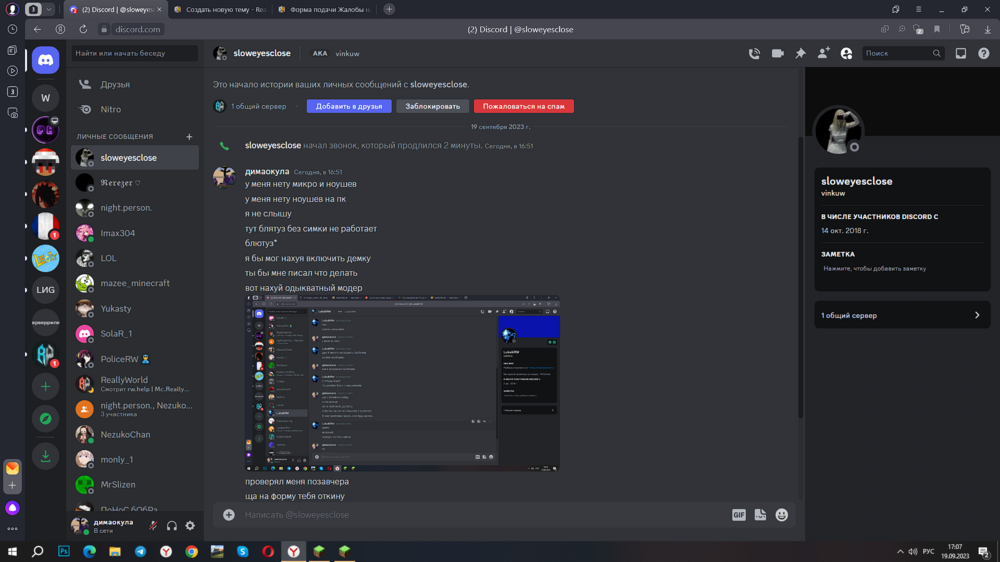Open Discord help icon
The height and width of the screenshot is (562, 1000).
click(983, 54)
